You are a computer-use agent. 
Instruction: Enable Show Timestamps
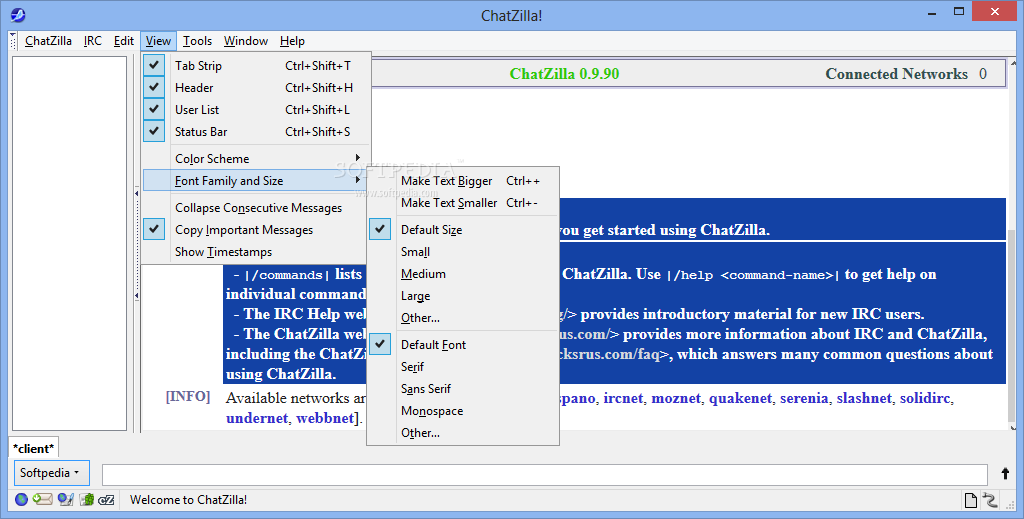click(256, 252)
